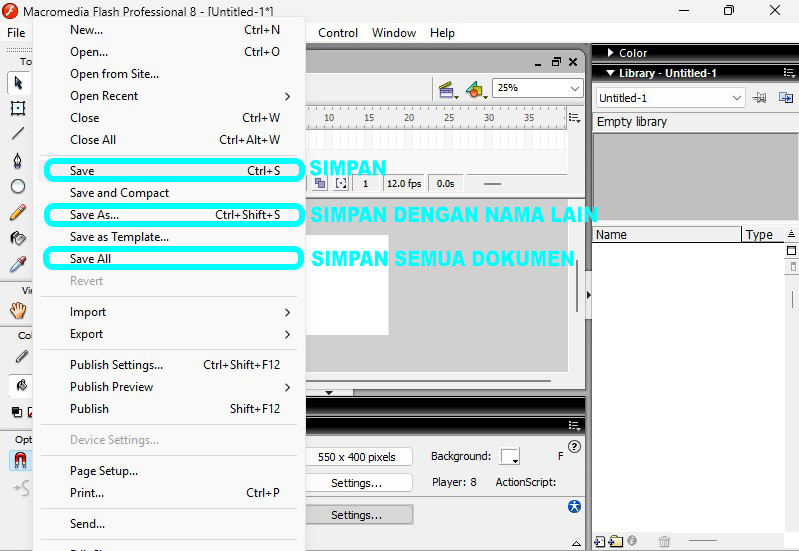Select the Oval tool
799x551 pixels.
18,187
